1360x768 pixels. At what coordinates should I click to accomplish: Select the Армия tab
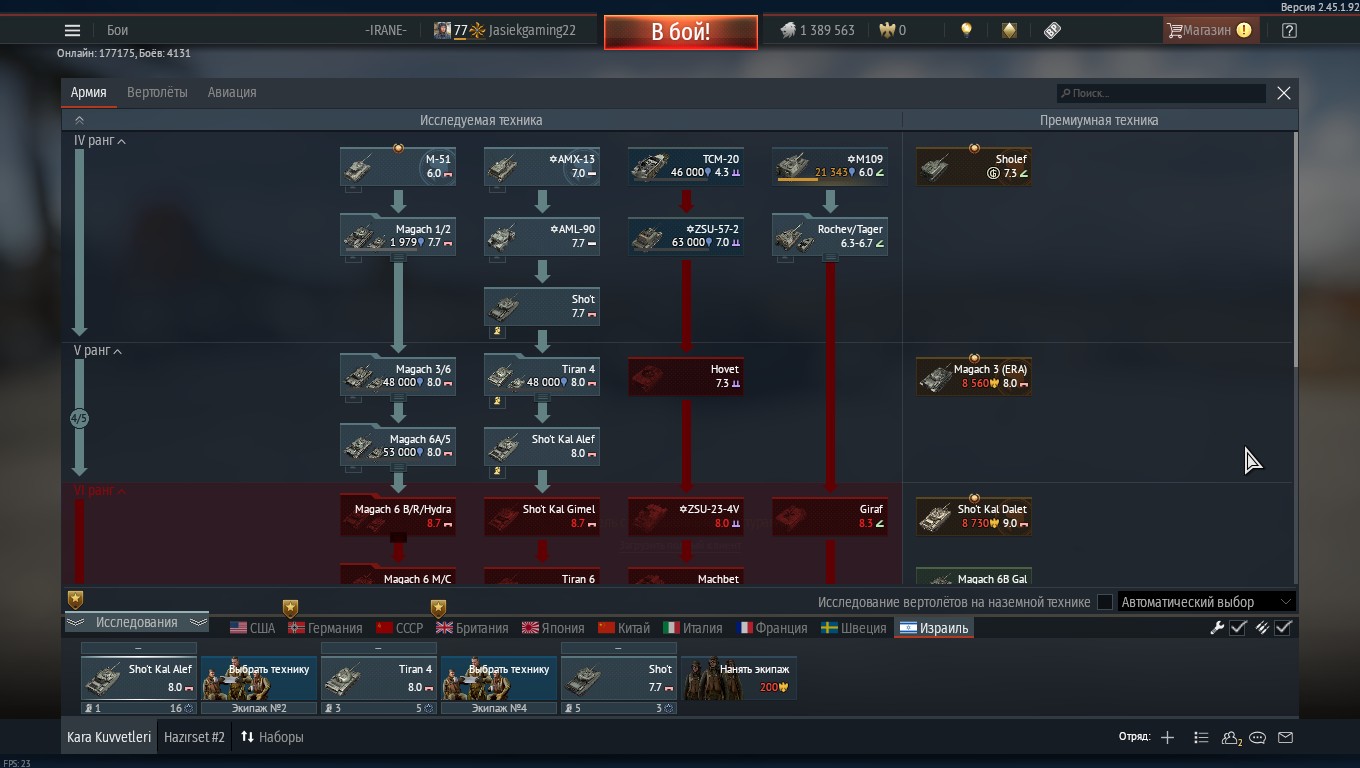pos(88,92)
